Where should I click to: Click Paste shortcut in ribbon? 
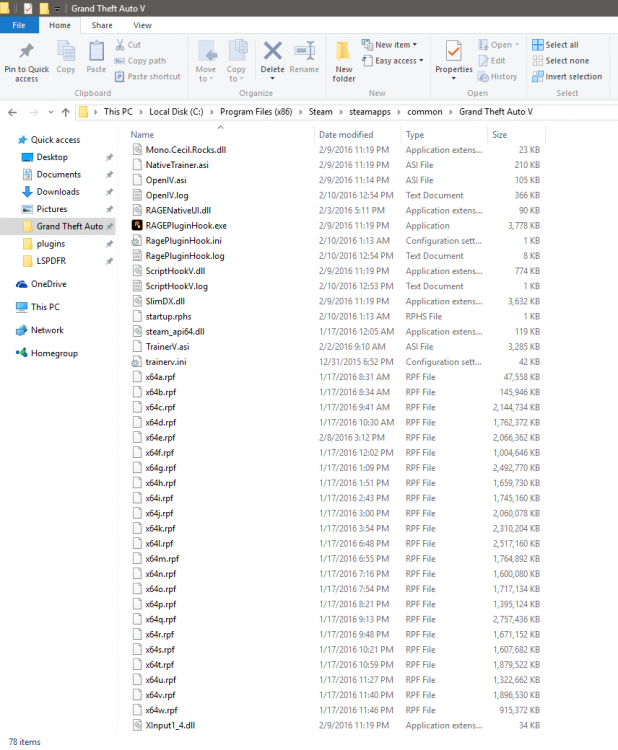pos(148,77)
